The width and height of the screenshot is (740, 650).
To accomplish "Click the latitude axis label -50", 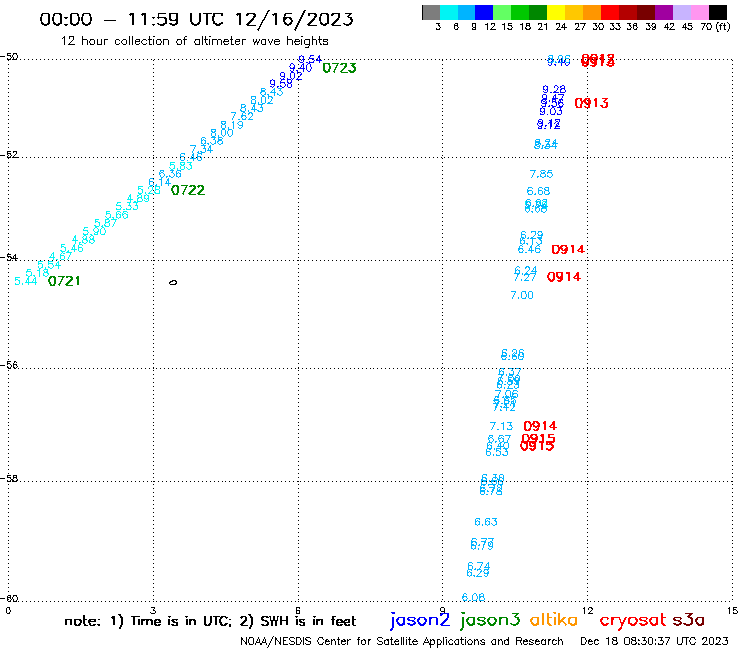I will pyautogui.click(x=9, y=57).
